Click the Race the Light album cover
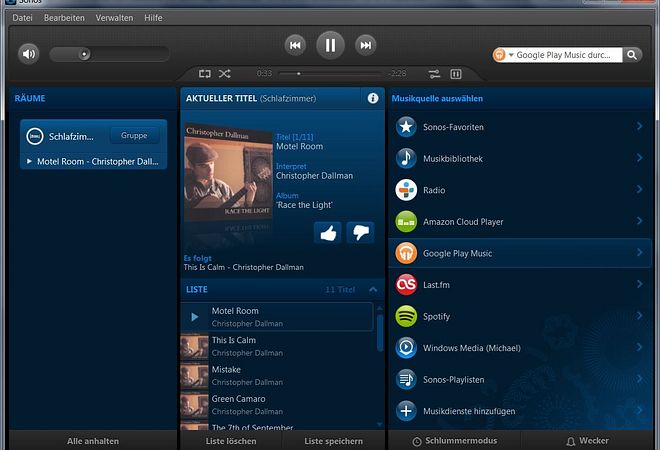 (229, 172)
